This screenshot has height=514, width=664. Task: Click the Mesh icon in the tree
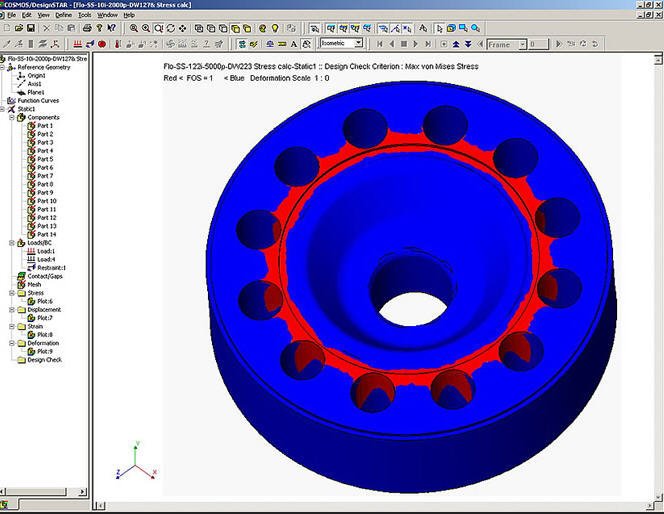(x=21, y=285)
